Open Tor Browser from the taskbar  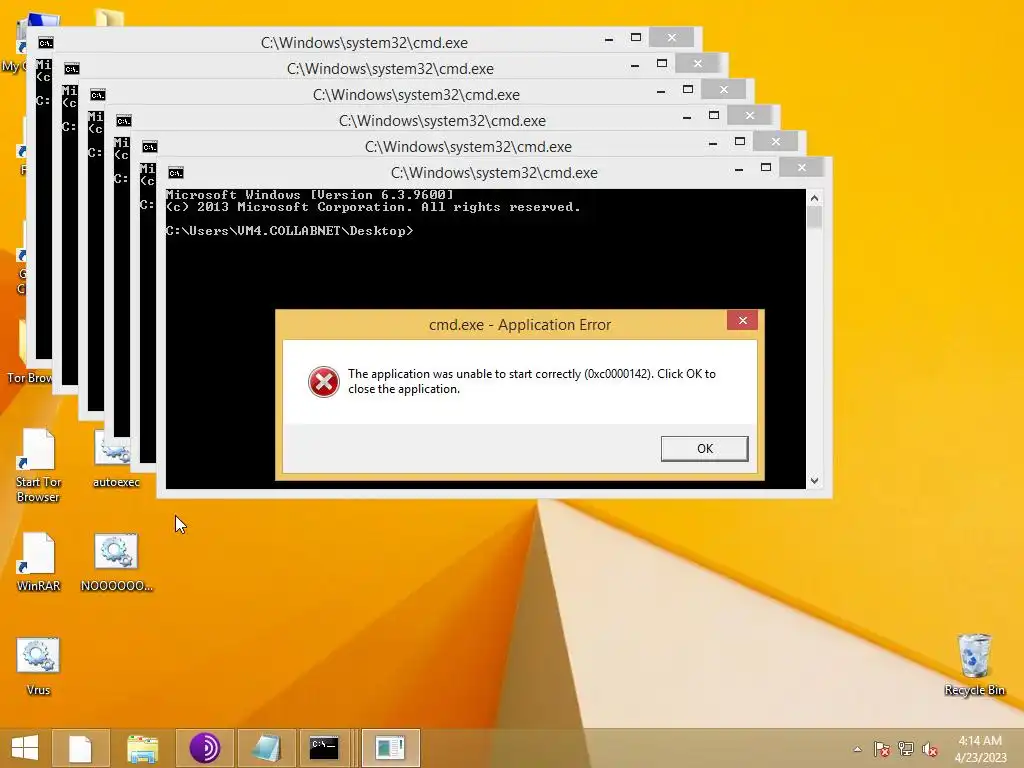point(204,748)
